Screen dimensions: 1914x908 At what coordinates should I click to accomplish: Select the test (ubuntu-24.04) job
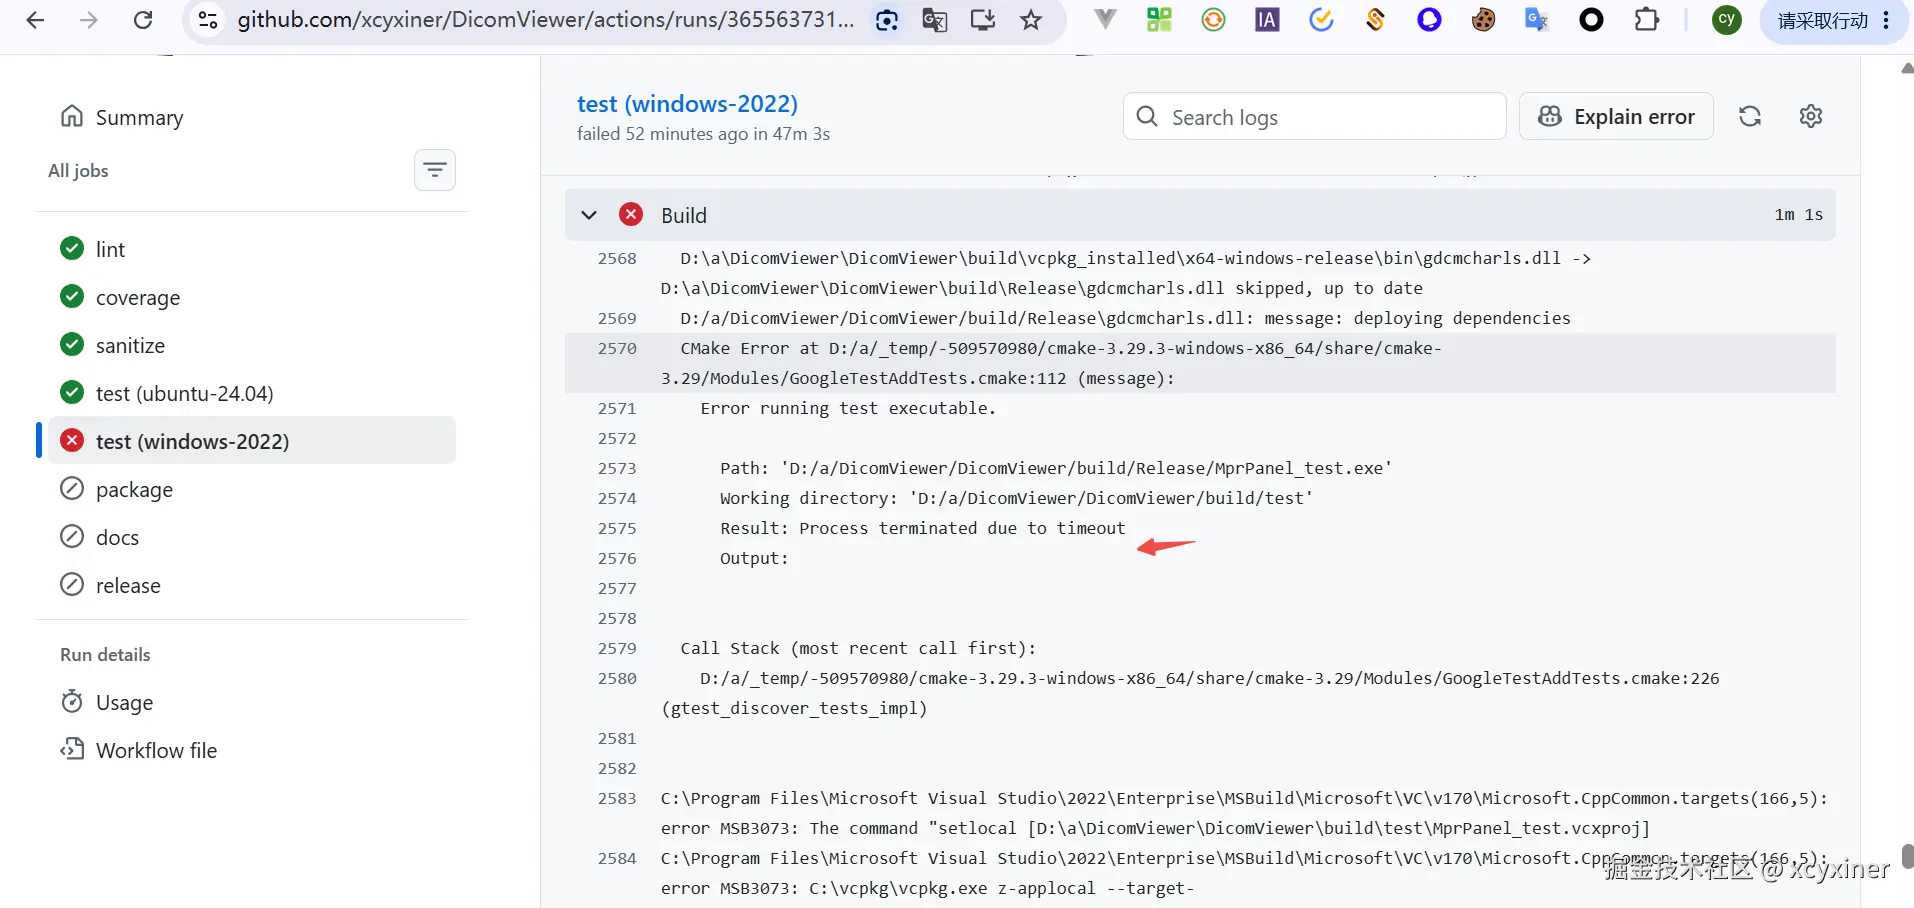(x=252, y=393)
